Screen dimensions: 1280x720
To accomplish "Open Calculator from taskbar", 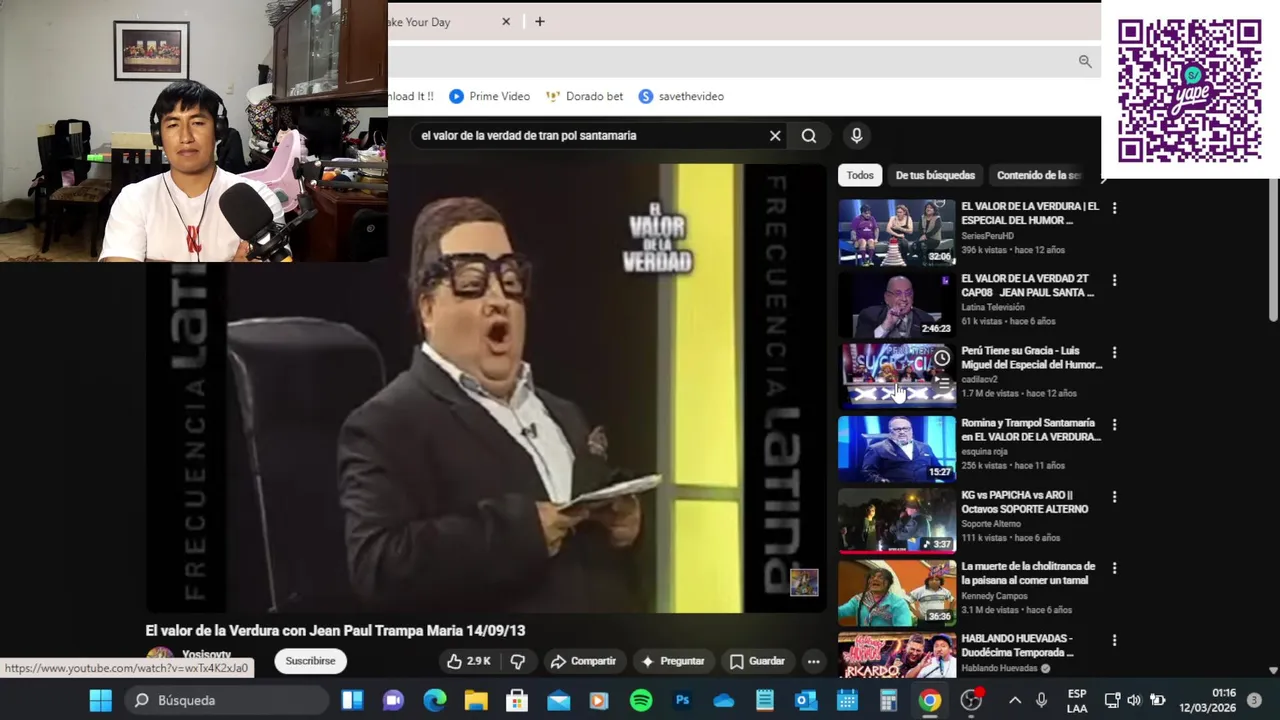I will 888,700.
